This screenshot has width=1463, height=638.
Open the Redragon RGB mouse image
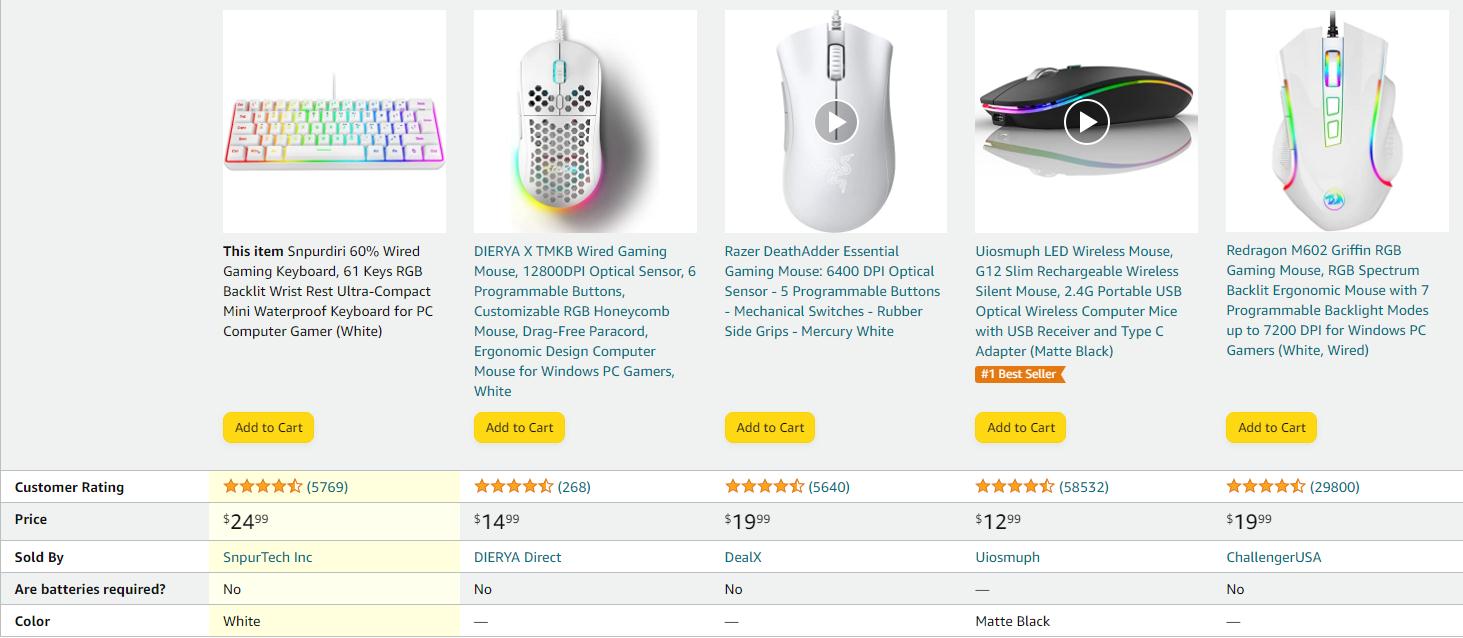tap(1337, 121)
